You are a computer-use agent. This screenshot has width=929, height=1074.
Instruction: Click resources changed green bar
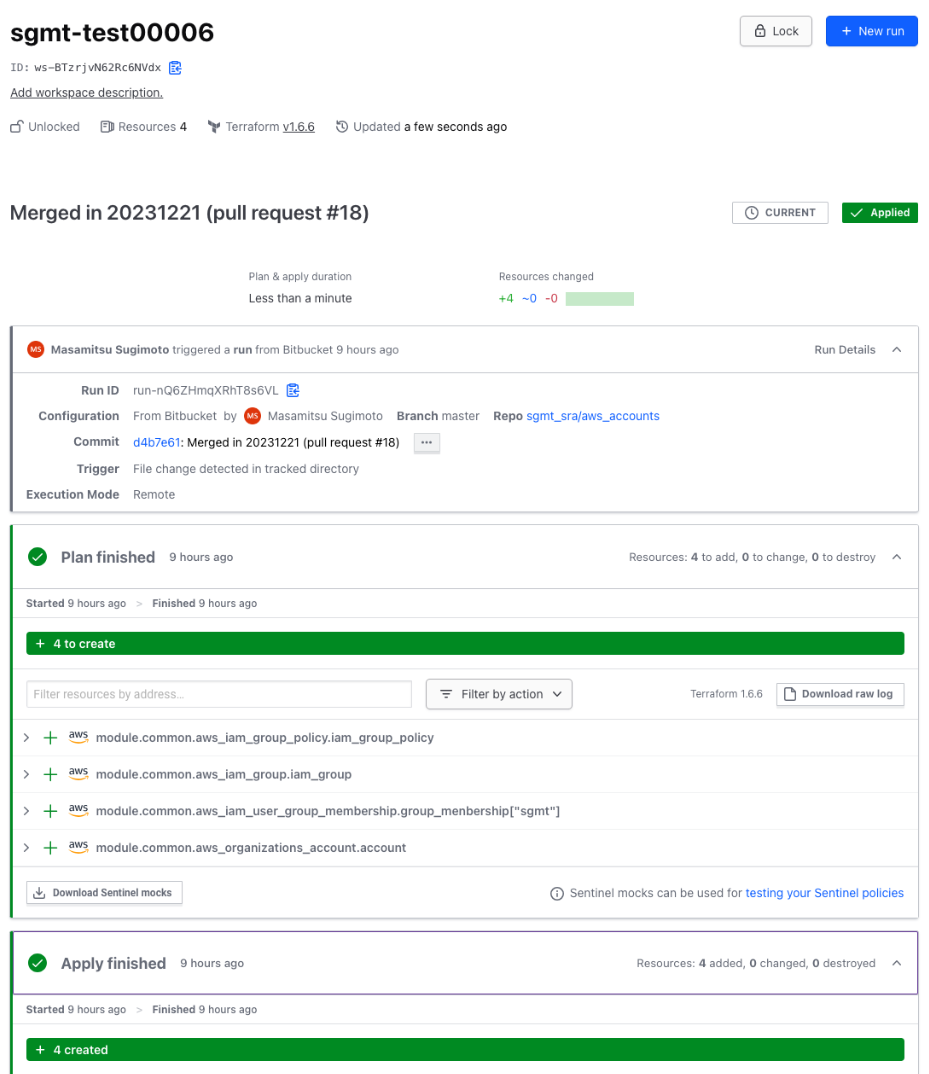coord(599,299)
